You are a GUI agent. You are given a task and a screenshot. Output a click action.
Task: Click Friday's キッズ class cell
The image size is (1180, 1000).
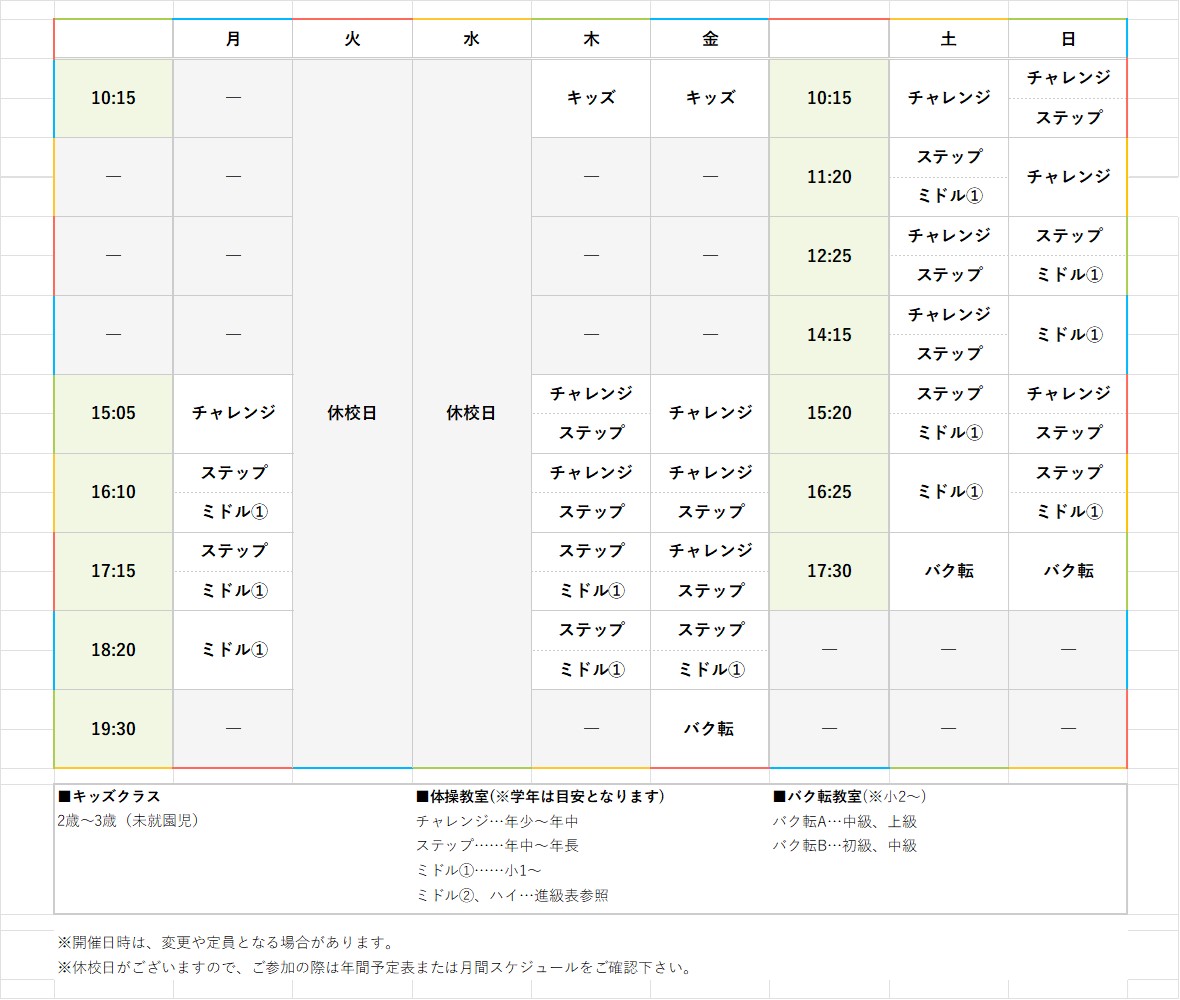(710, 98)
